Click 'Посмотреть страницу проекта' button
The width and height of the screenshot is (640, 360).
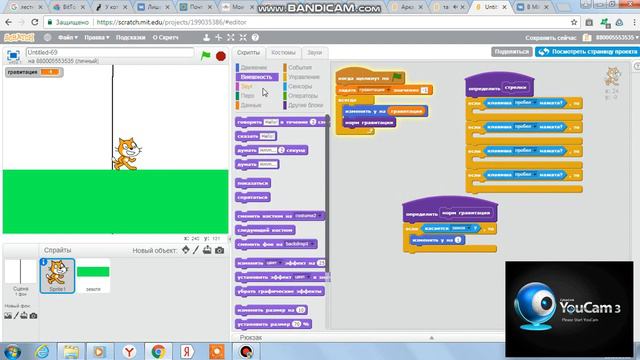[587, 52]
